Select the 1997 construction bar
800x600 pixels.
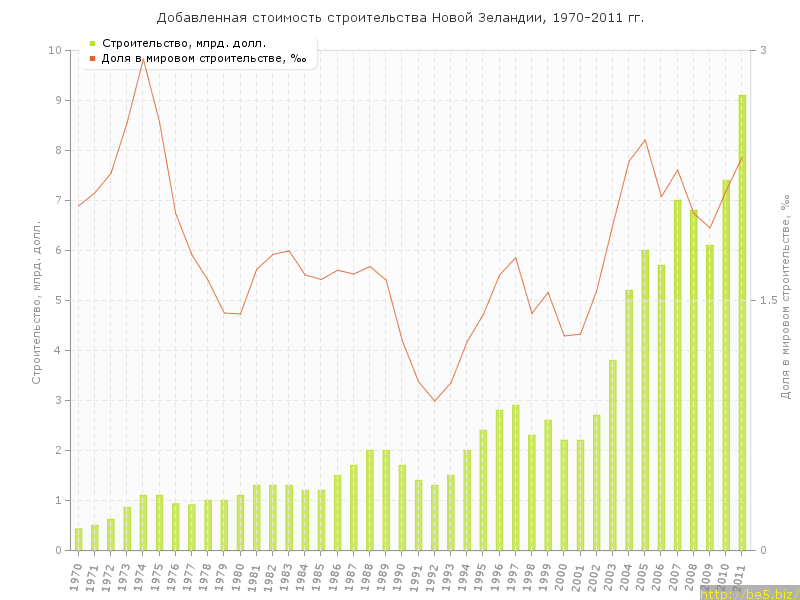coord(515,478)
